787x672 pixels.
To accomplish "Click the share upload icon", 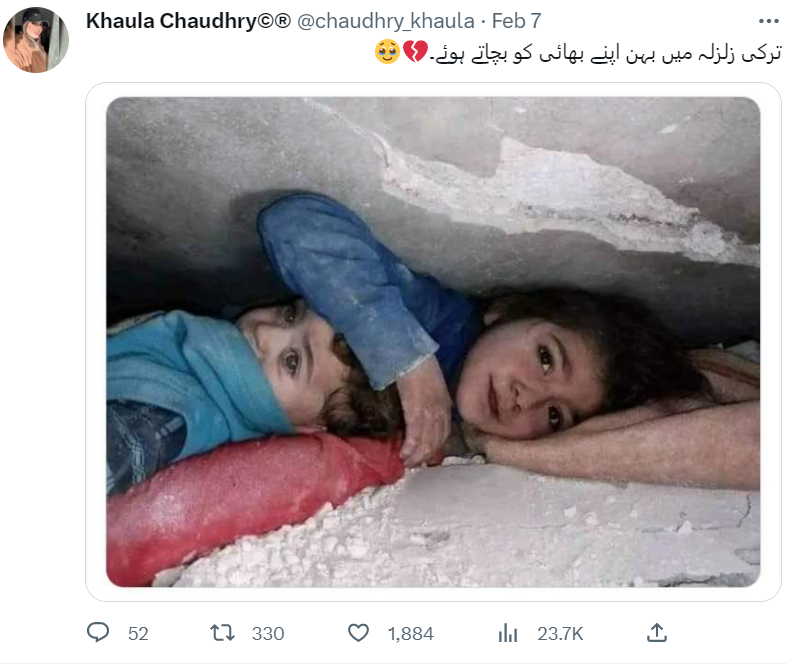I will tap(657, 632).
